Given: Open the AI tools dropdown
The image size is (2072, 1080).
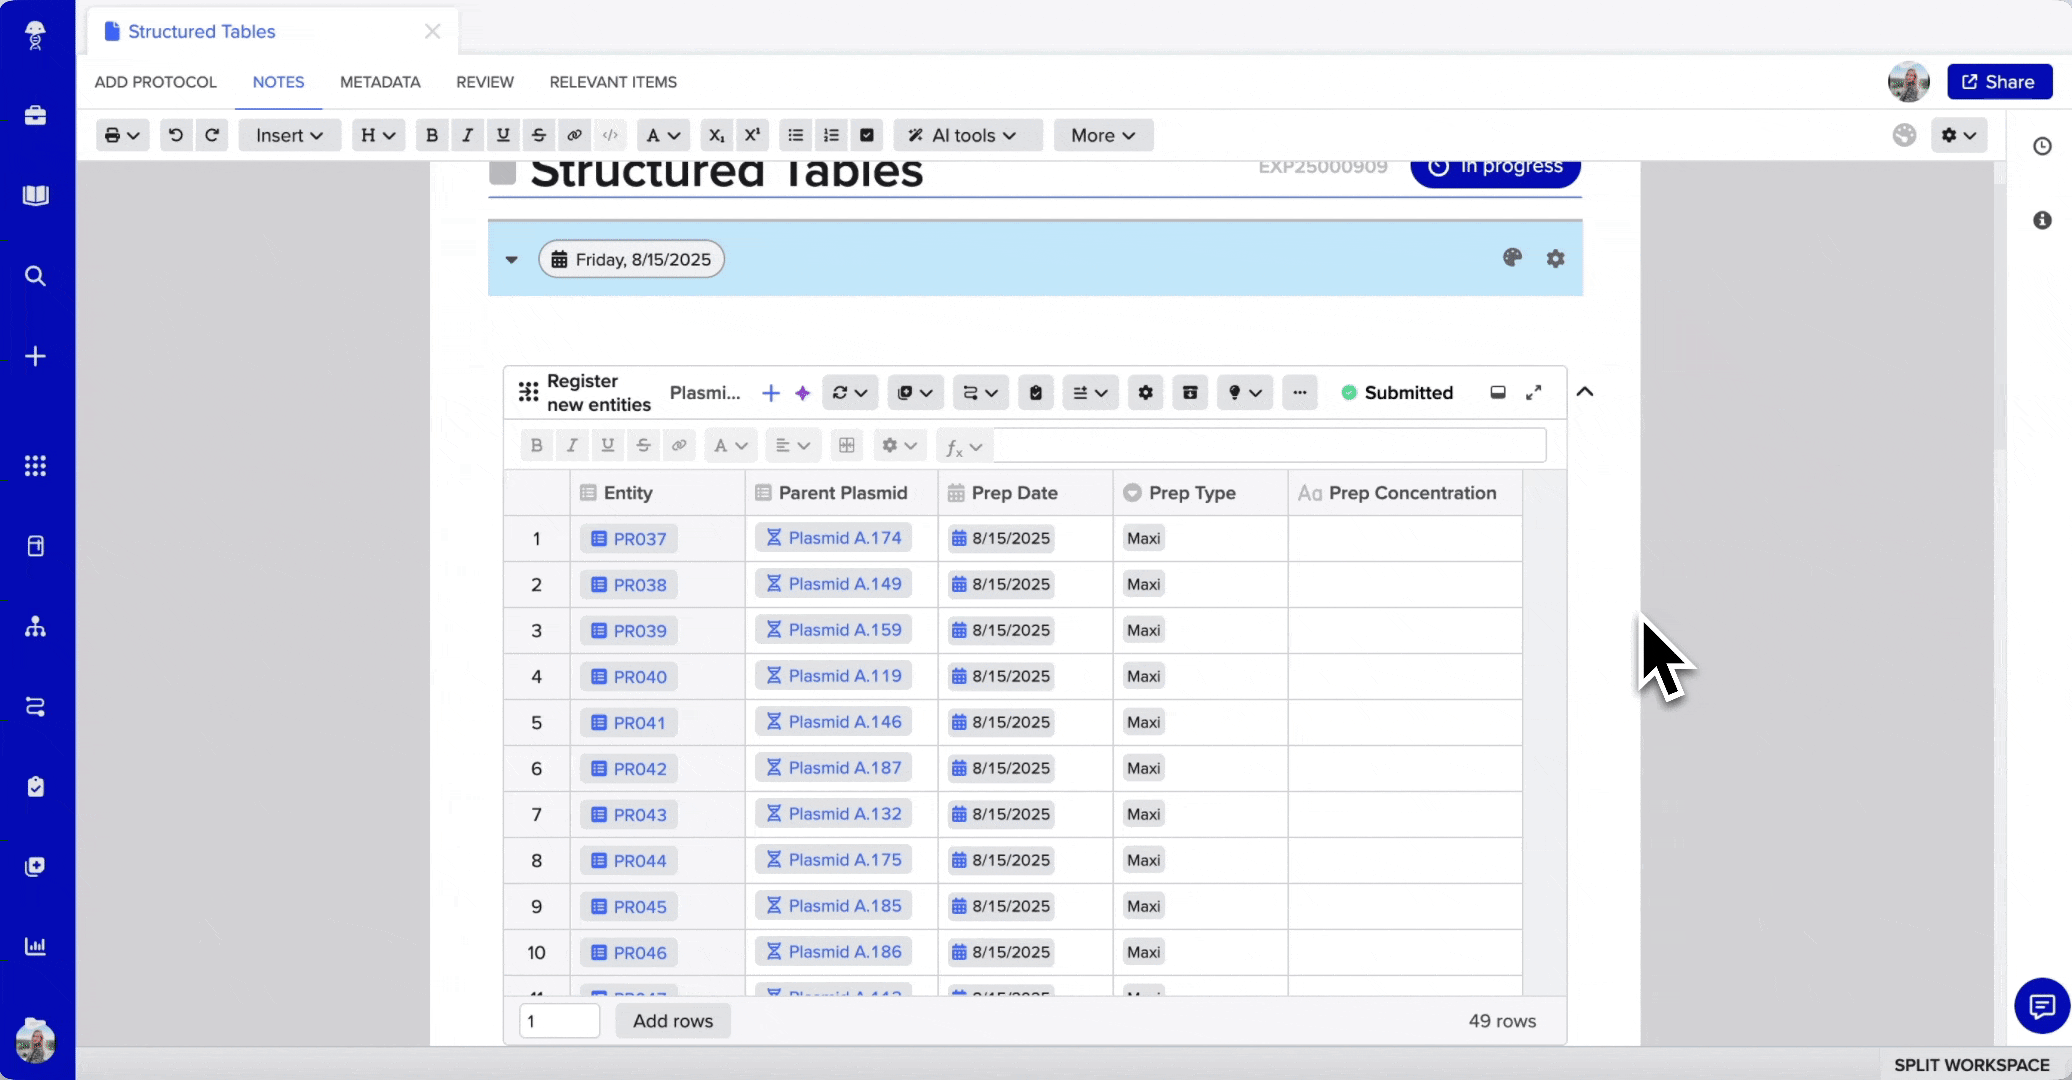Looking at the screenshot, I should (966, 135).
